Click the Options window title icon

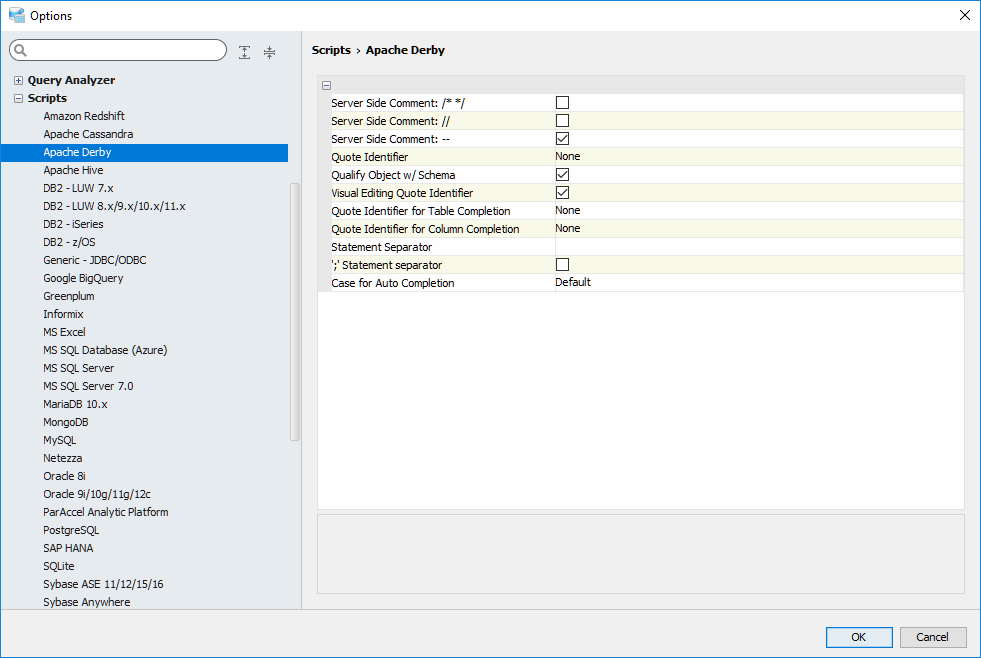tap(16, 15)
